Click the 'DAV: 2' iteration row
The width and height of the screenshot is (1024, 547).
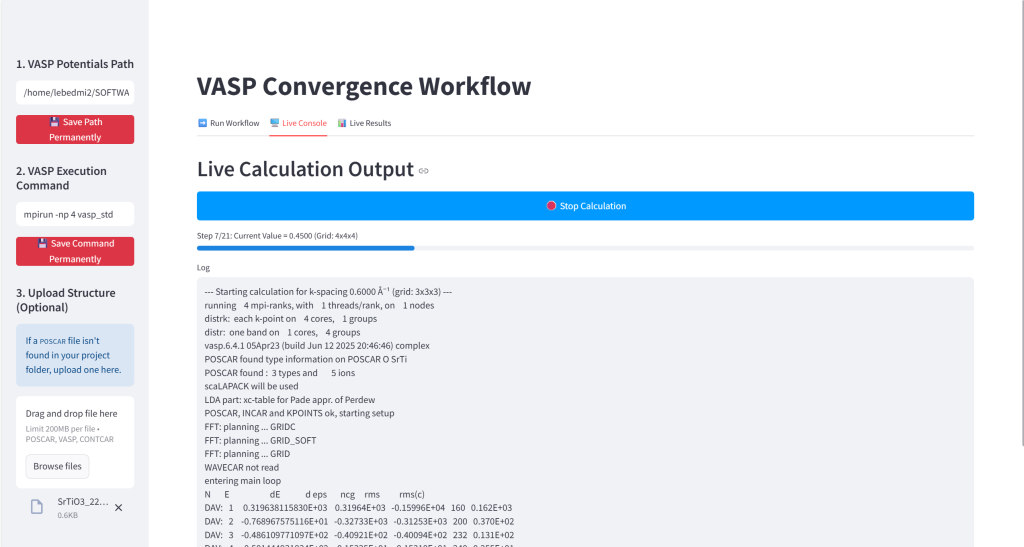(x=359, y=522)
